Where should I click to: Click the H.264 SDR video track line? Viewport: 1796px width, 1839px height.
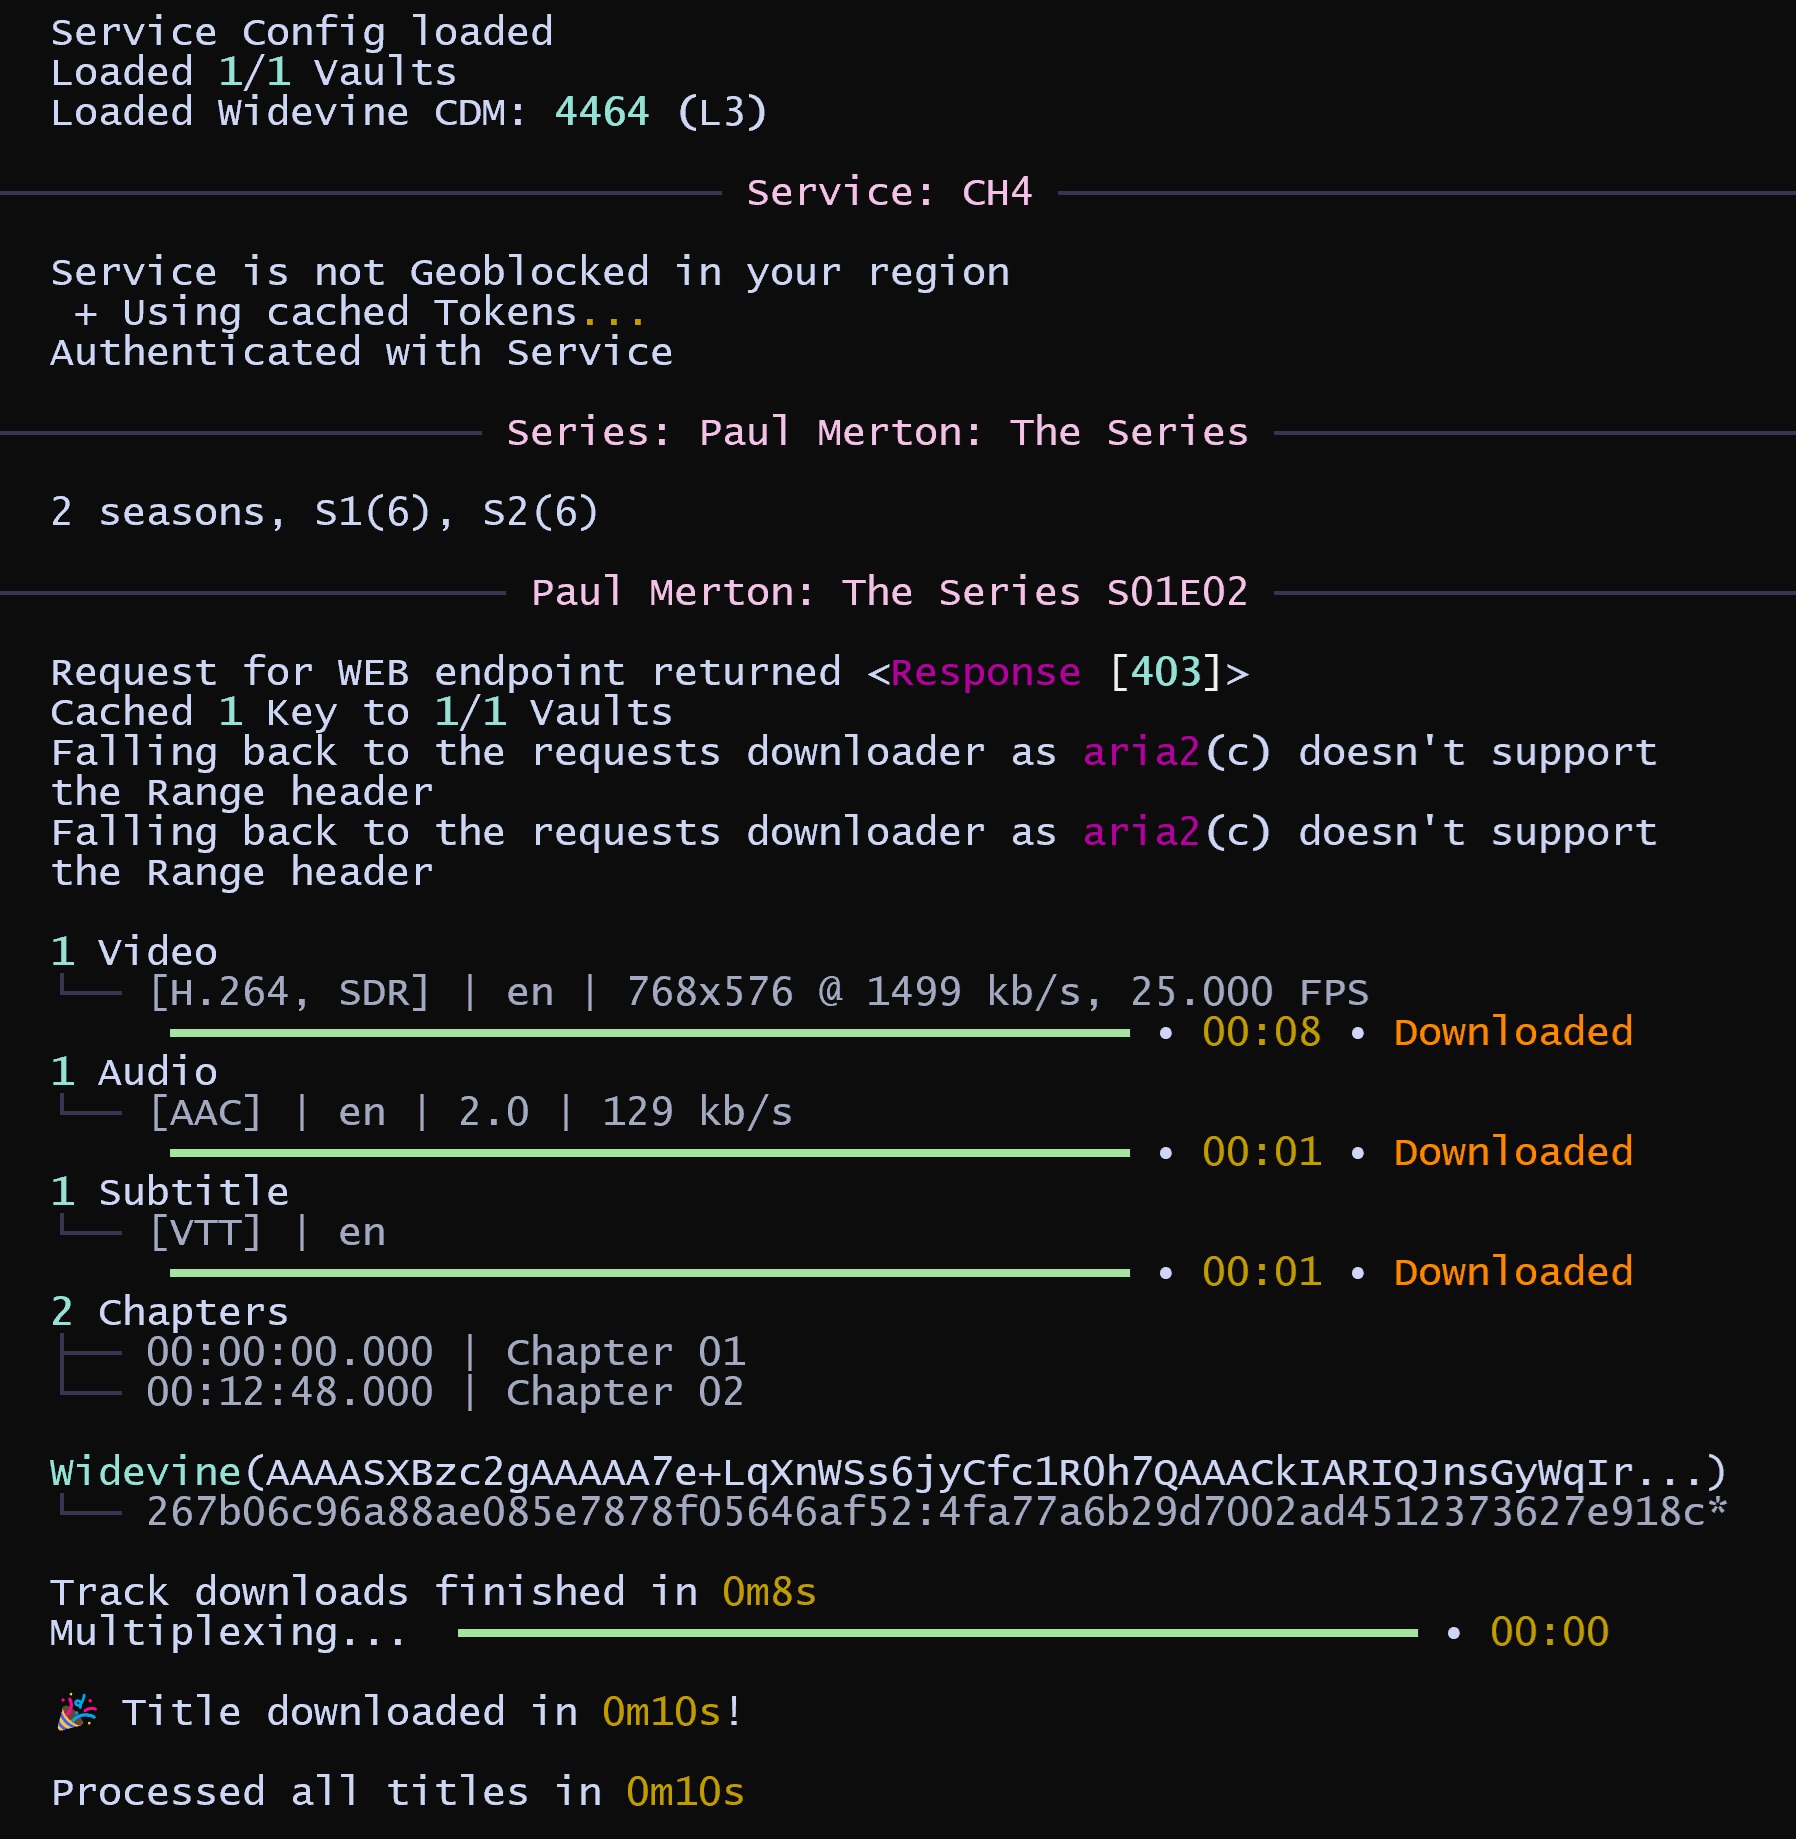tap(757, 992)
